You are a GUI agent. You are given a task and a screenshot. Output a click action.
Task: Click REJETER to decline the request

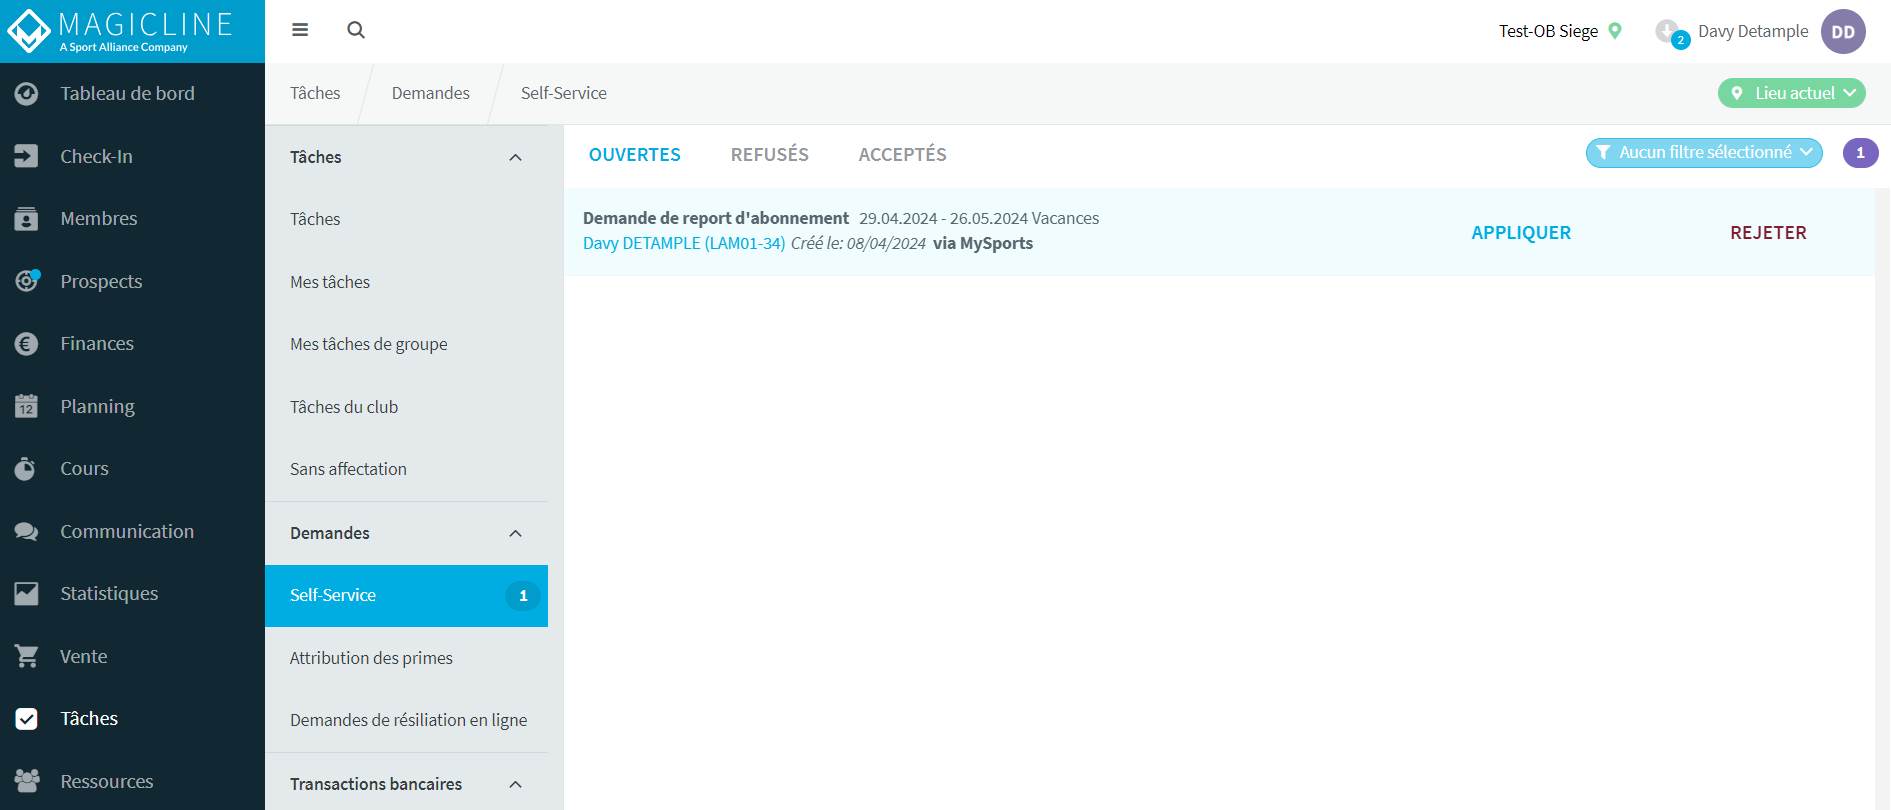pos(1768,233)
